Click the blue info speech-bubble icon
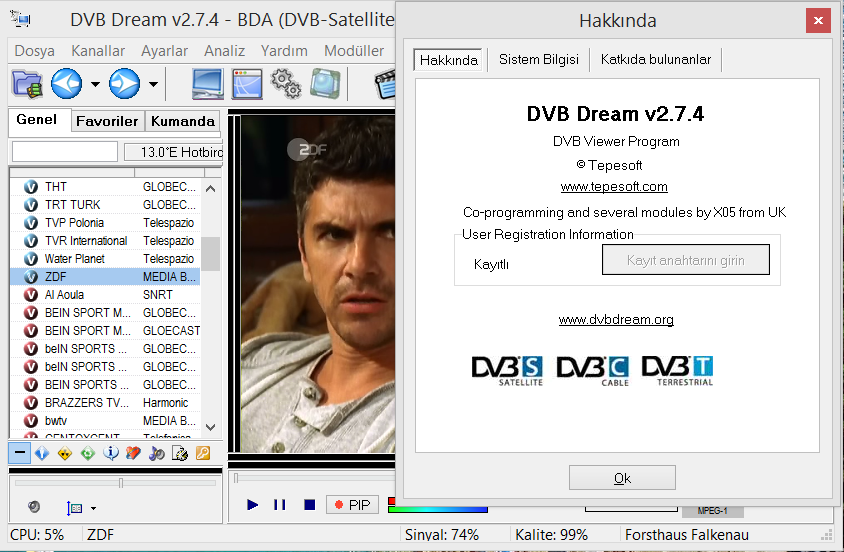This screenshot has height=552, width=844. coord(111,454)
